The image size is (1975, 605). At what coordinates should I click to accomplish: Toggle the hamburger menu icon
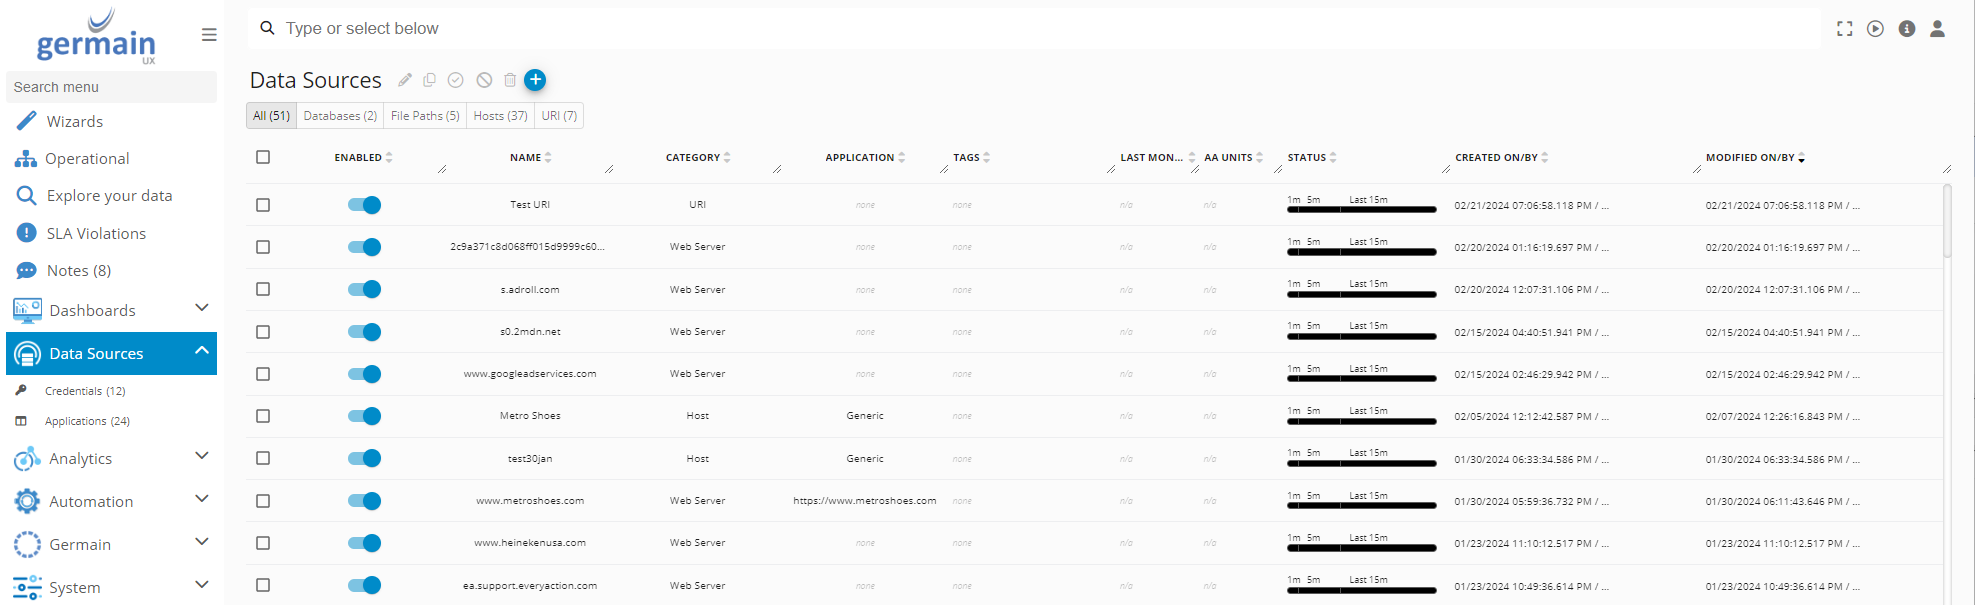[x=209, y=35]
